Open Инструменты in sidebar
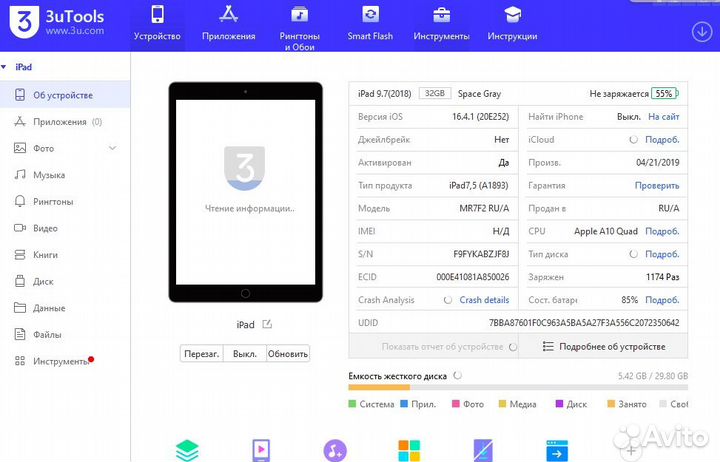Screen dimensions: 720x462 coord(65,361)
